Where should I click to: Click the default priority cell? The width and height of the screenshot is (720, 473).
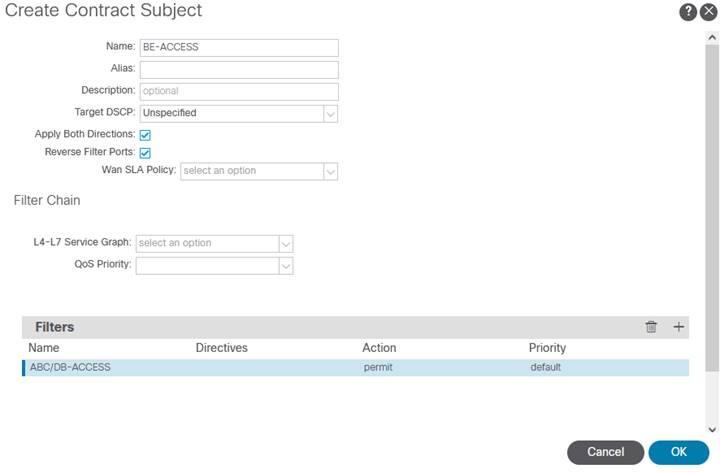pos(546,367)
